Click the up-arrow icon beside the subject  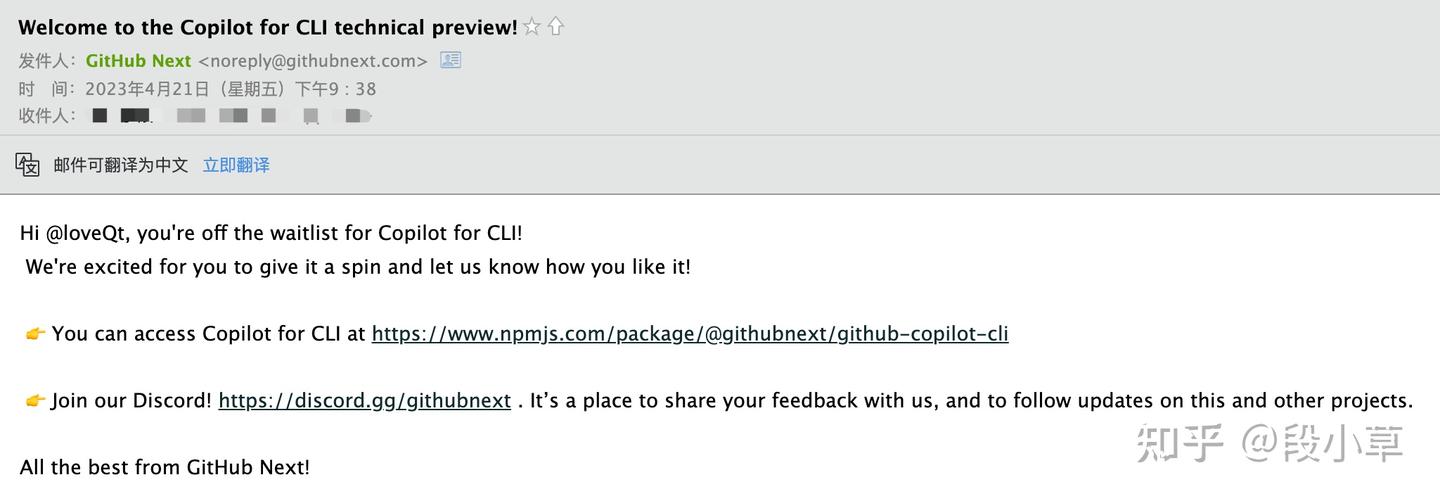click(556, 28)
